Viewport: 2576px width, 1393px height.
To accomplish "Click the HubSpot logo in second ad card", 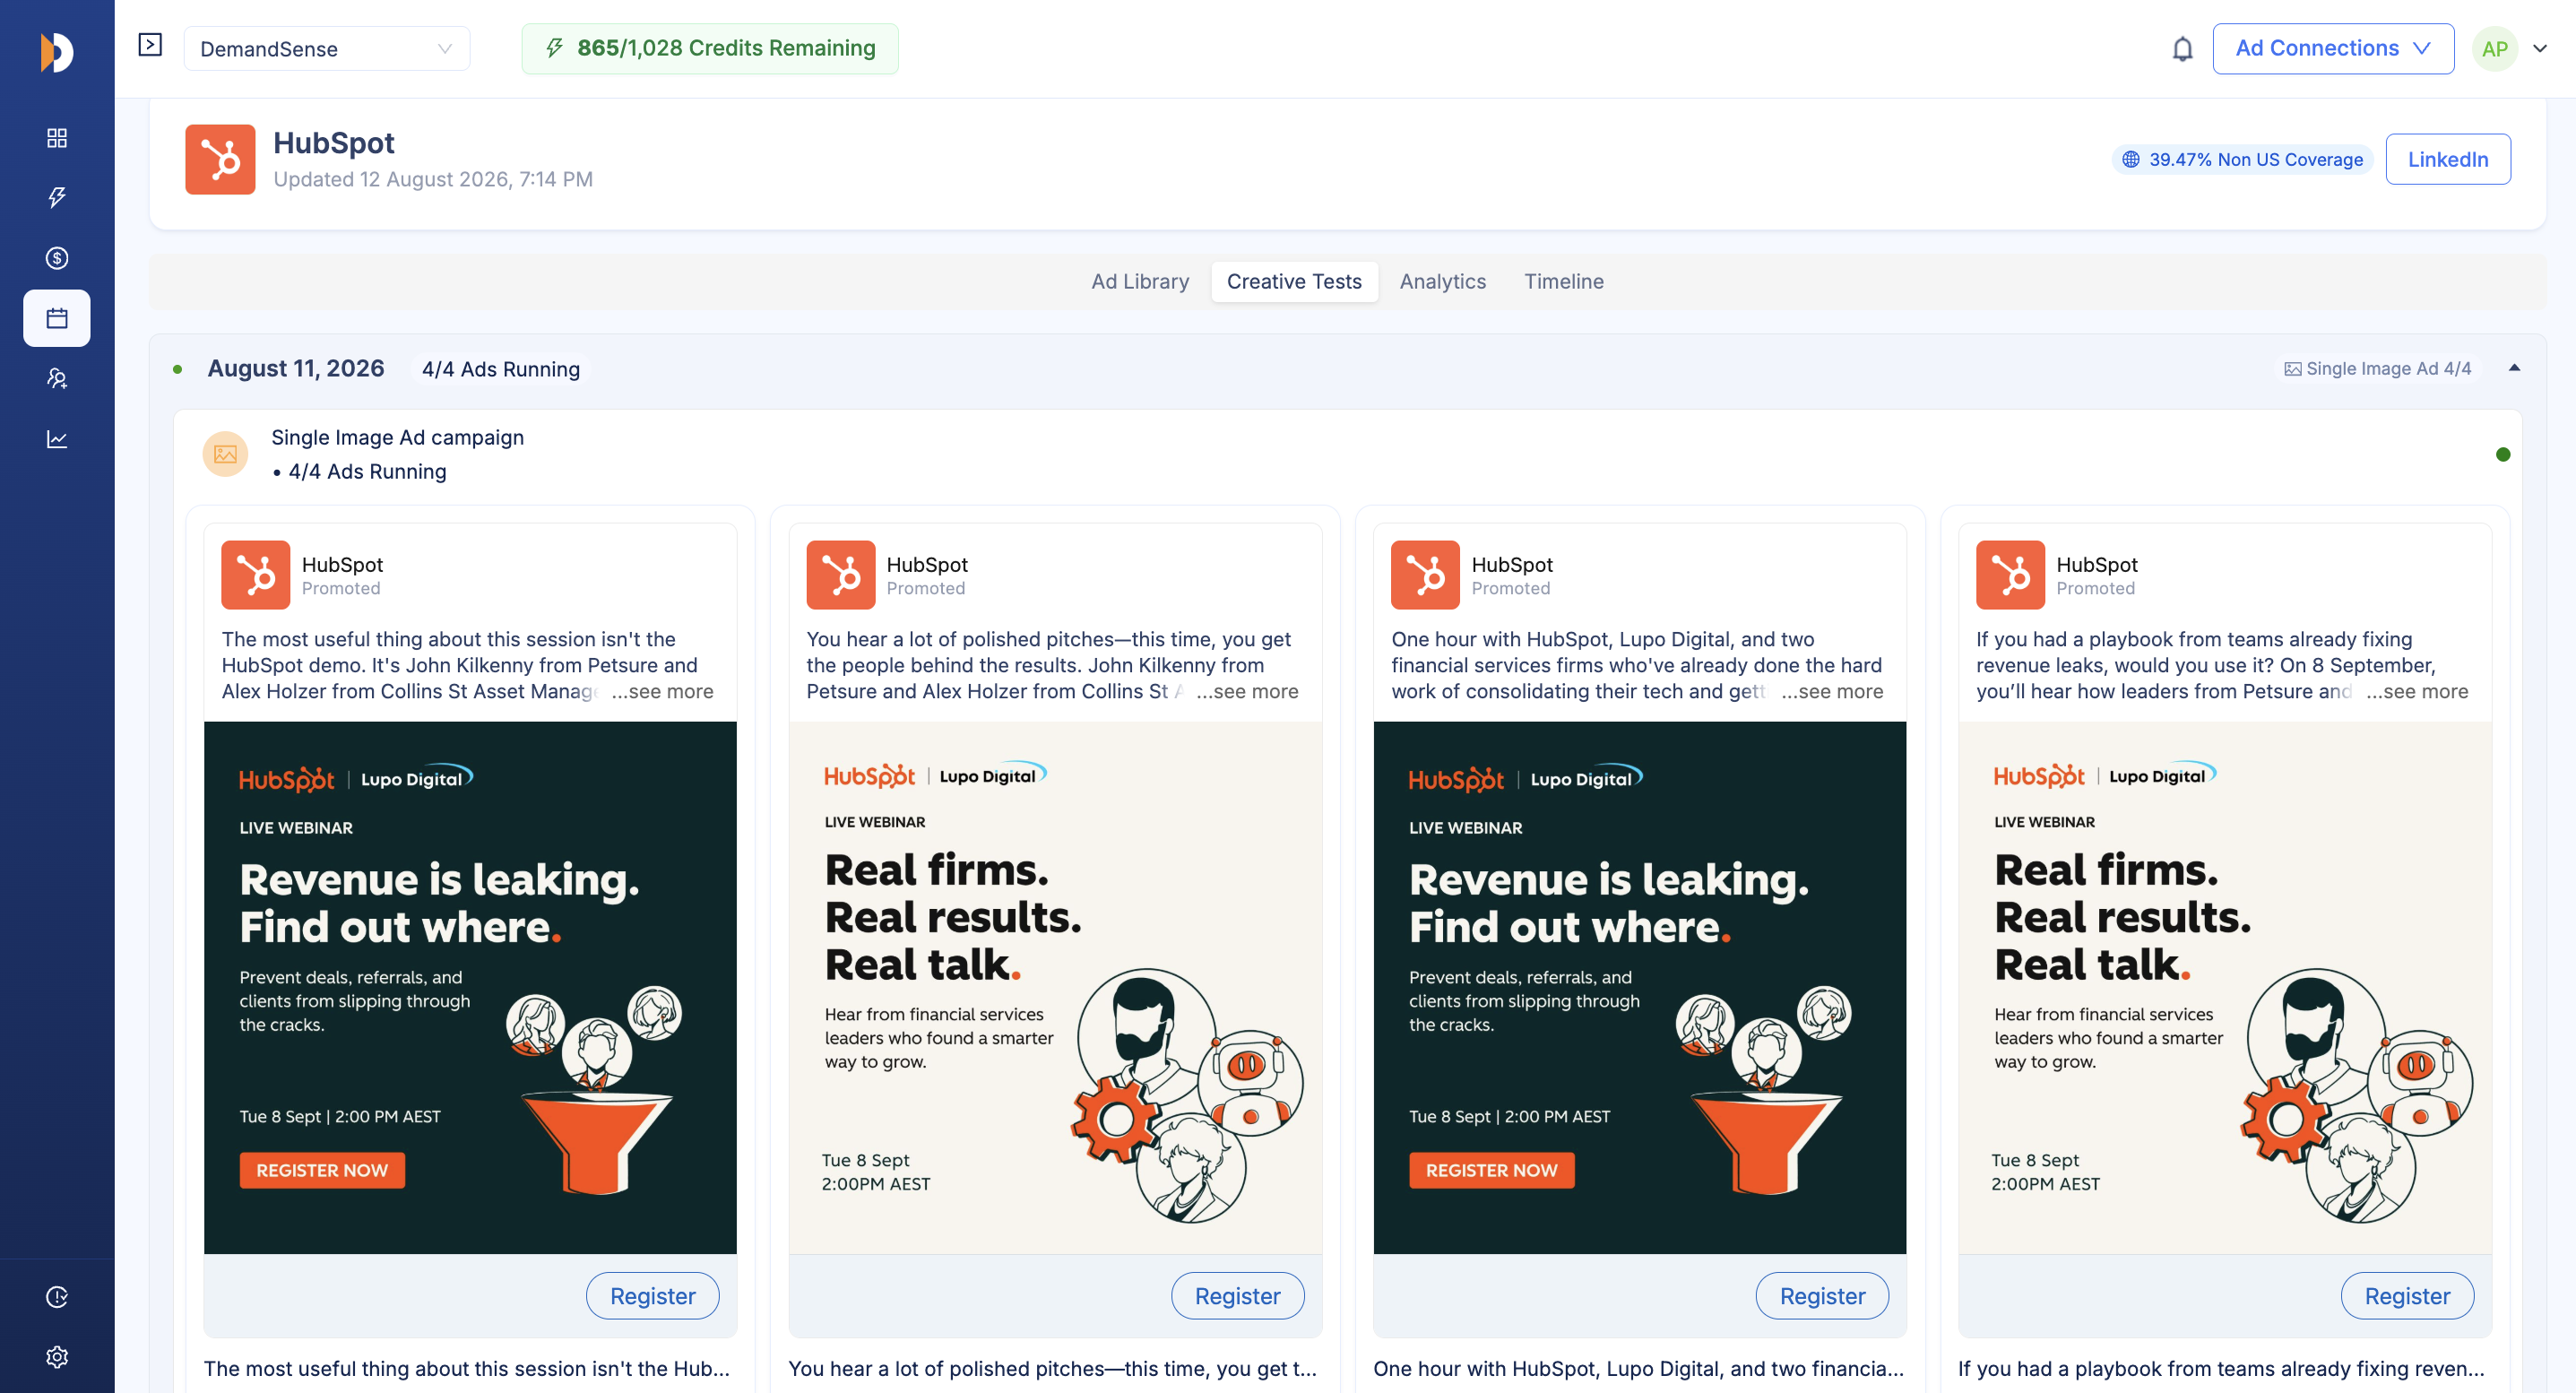I will click(x=840, y=575).
